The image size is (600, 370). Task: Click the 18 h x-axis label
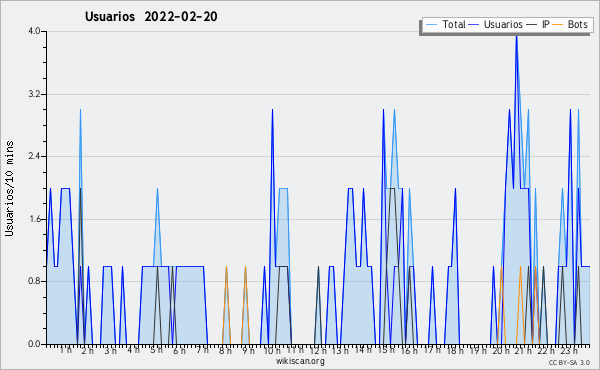click(x=455, y=351)
